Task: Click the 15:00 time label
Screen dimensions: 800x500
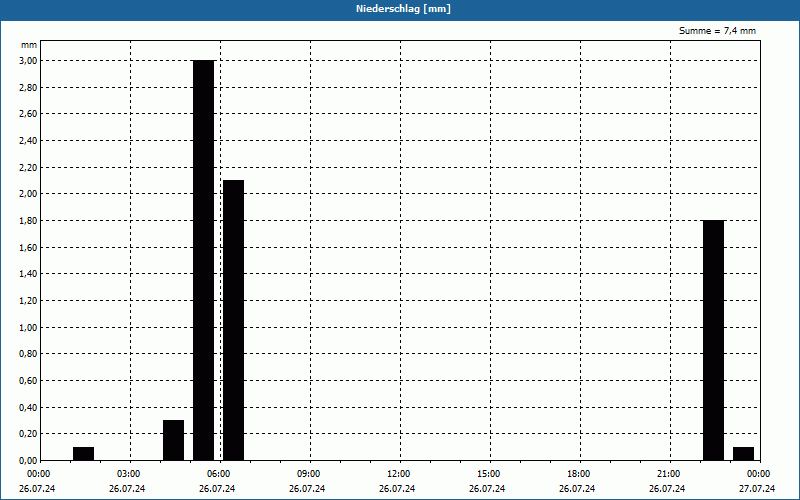Action: click(489, 474)
